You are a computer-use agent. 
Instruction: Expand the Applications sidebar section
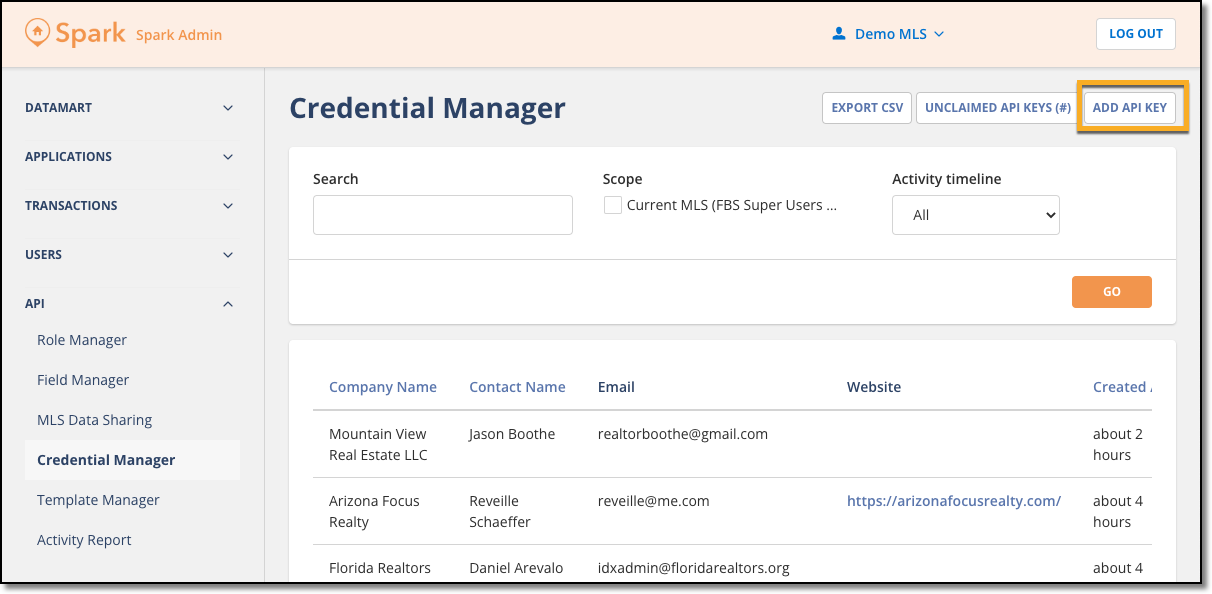(x=130, y=157)
